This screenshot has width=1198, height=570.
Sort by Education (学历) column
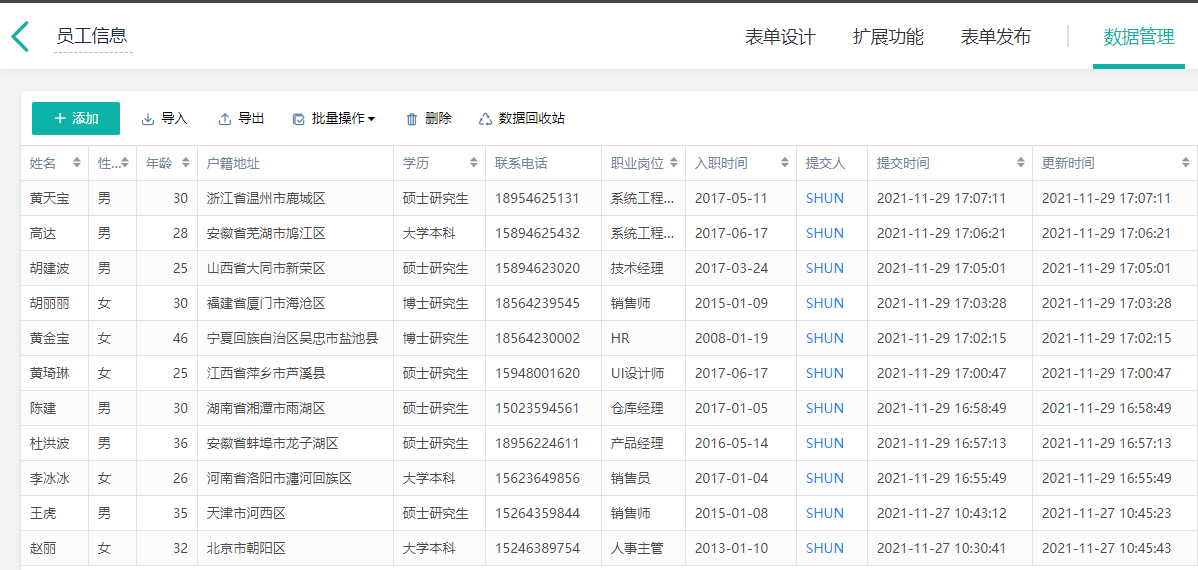pyautogui.click(x=473, y=163)
